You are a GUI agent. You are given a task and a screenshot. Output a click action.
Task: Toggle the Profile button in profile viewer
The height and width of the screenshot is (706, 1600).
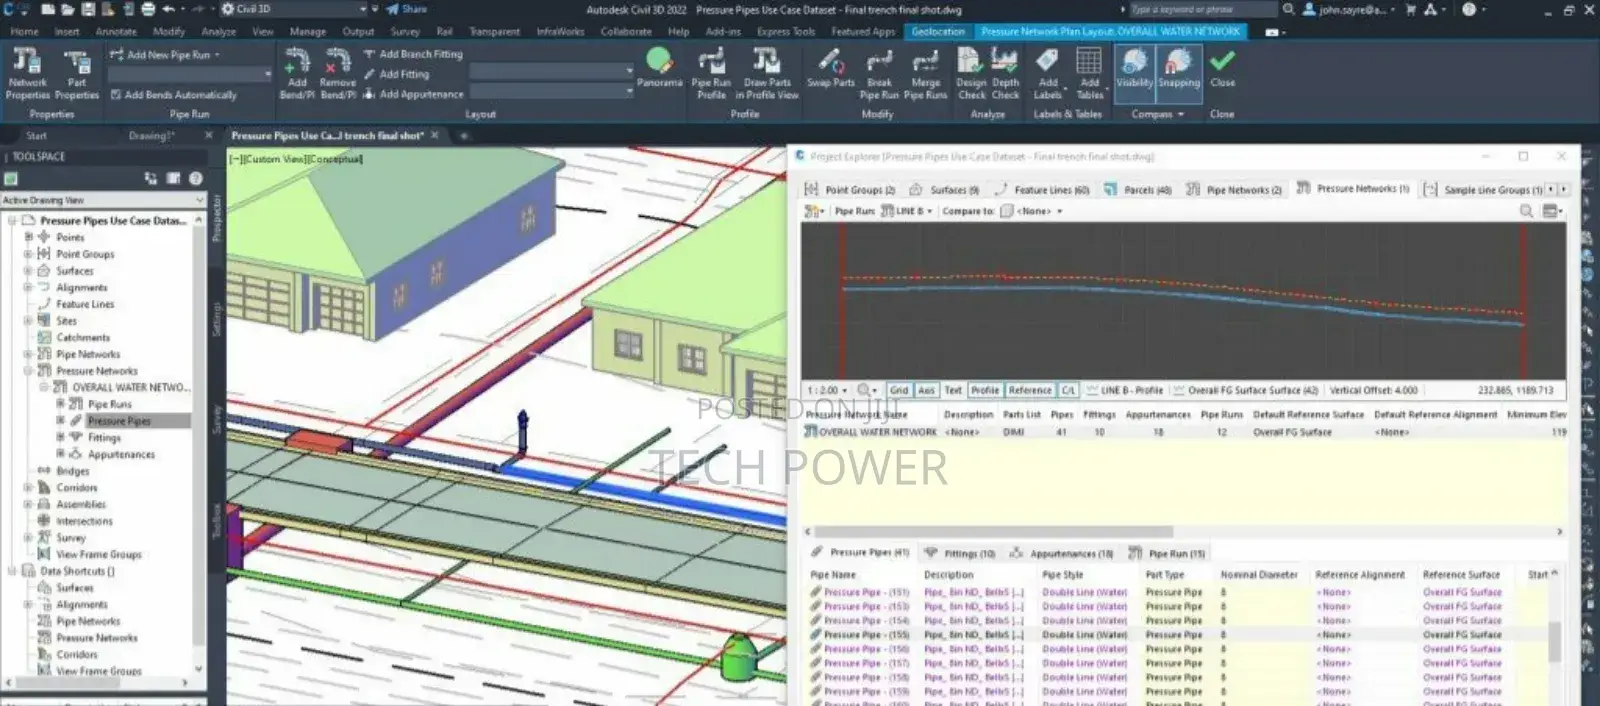tap(985, 390)
